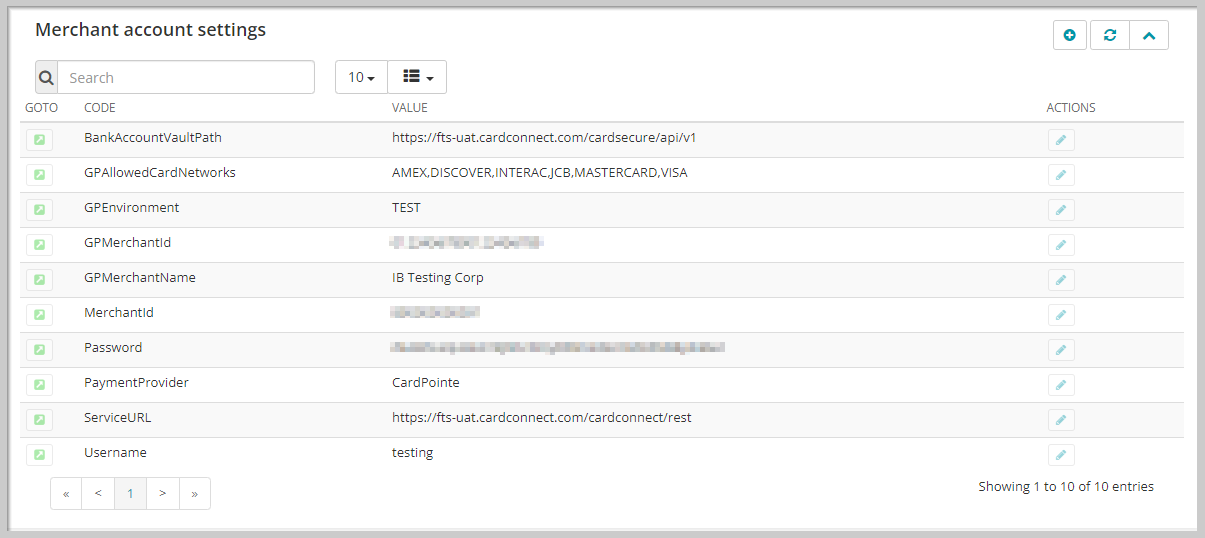
Task: Edit the Username row
Action: coord(1061,455)
